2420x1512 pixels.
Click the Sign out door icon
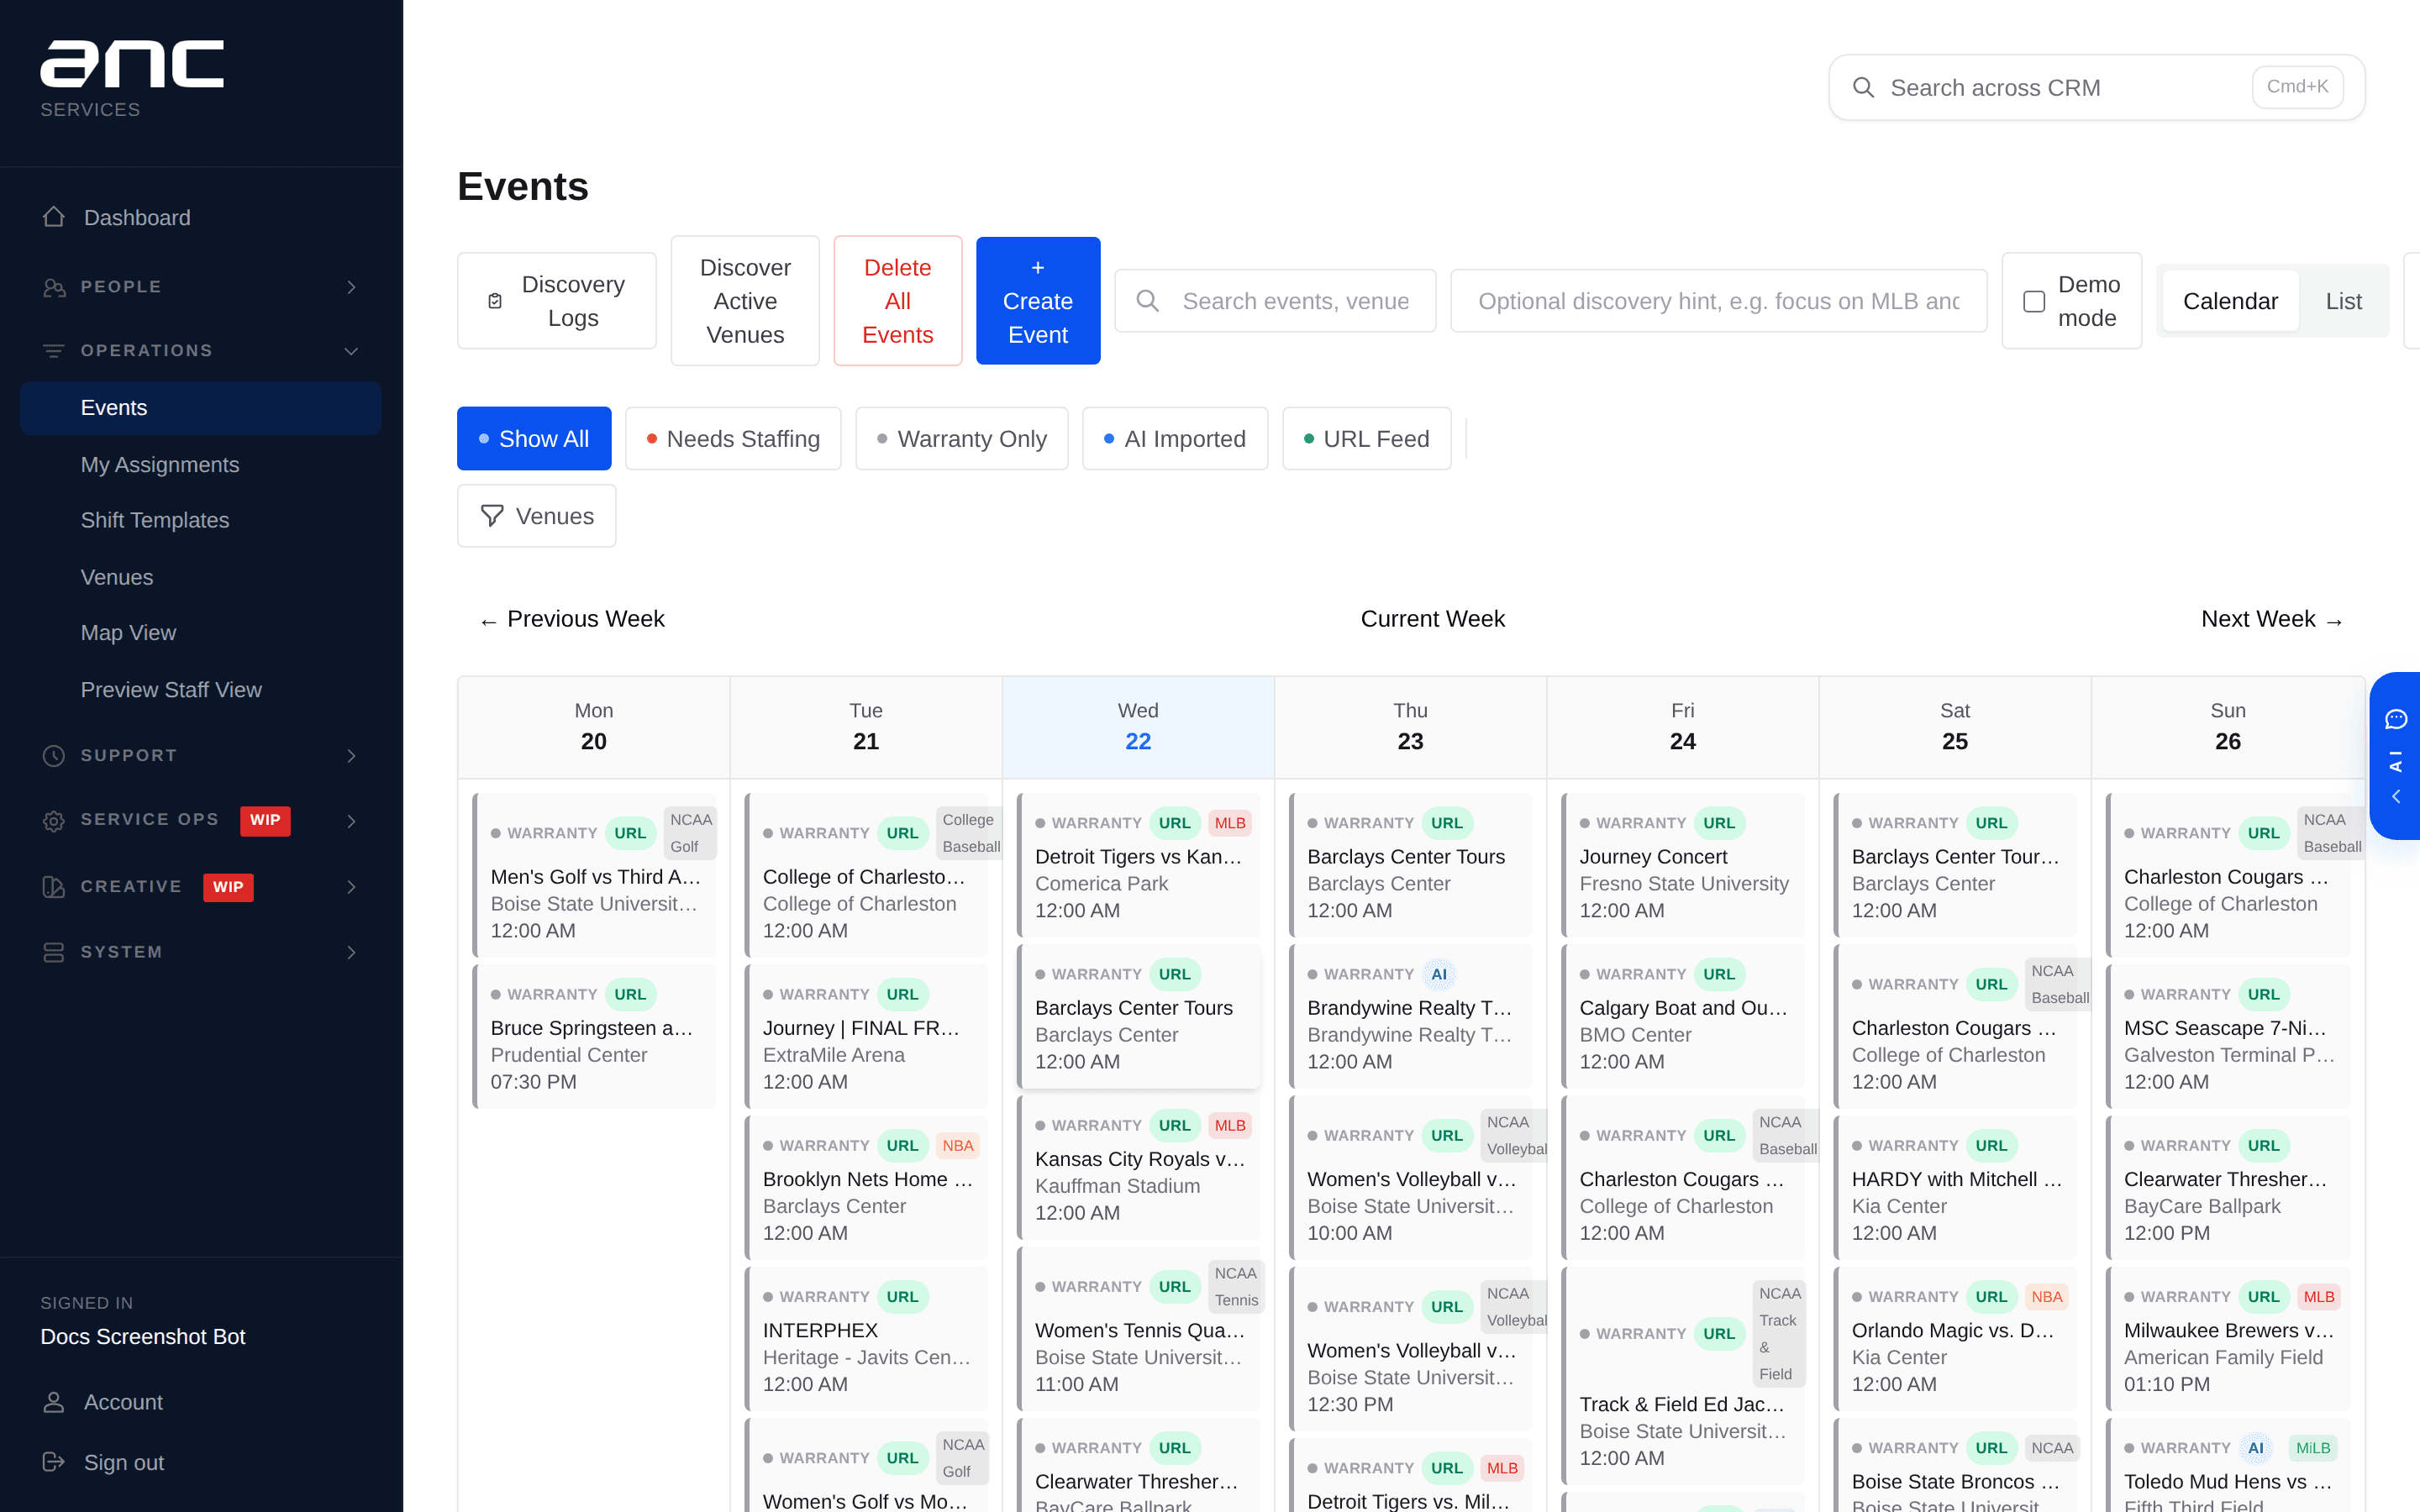54,1462
